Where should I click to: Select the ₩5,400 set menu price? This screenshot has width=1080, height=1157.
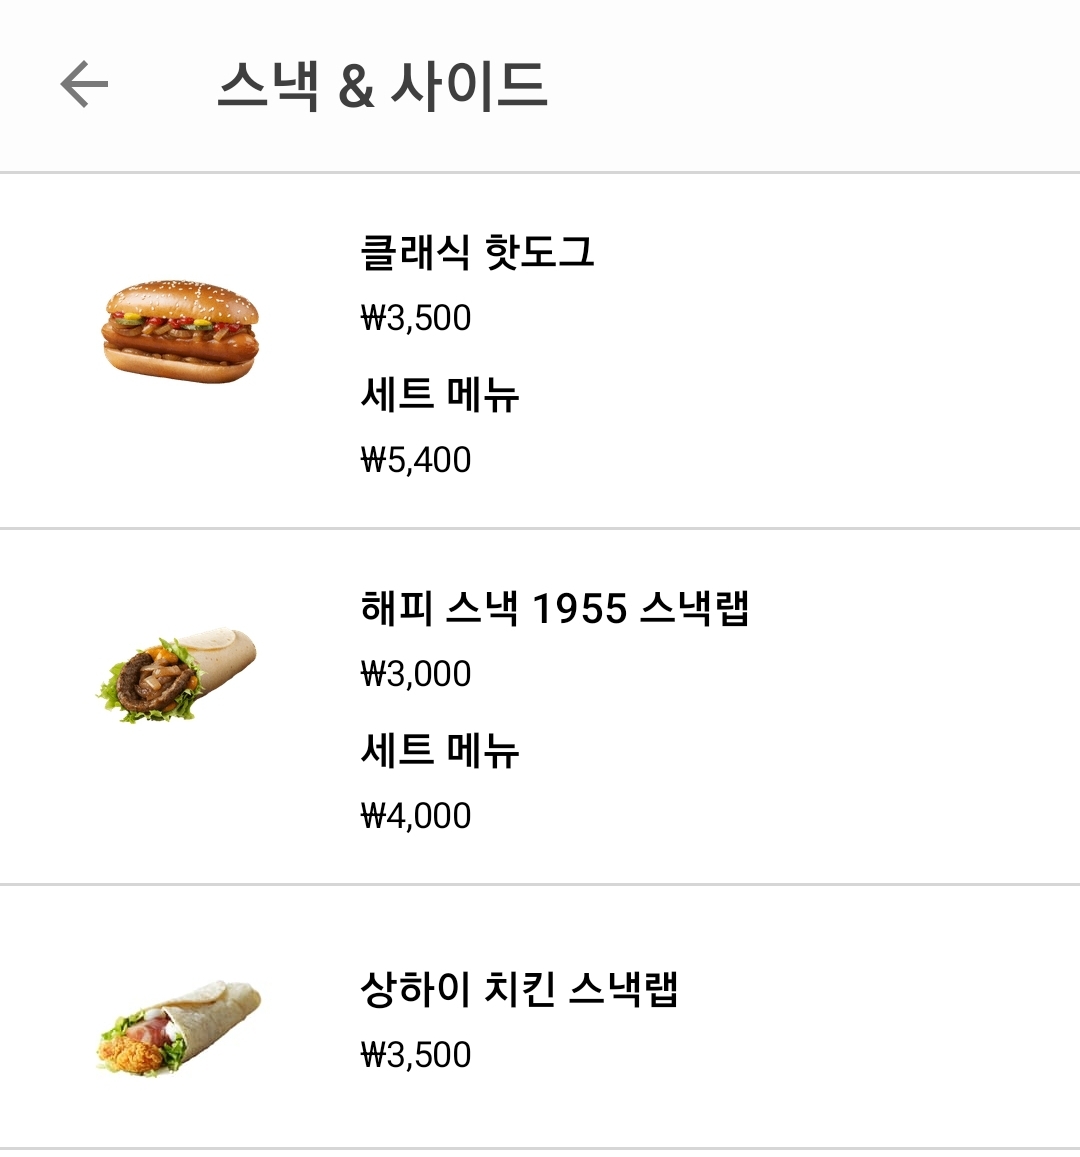pyautogui.click(x=415, y=460)
